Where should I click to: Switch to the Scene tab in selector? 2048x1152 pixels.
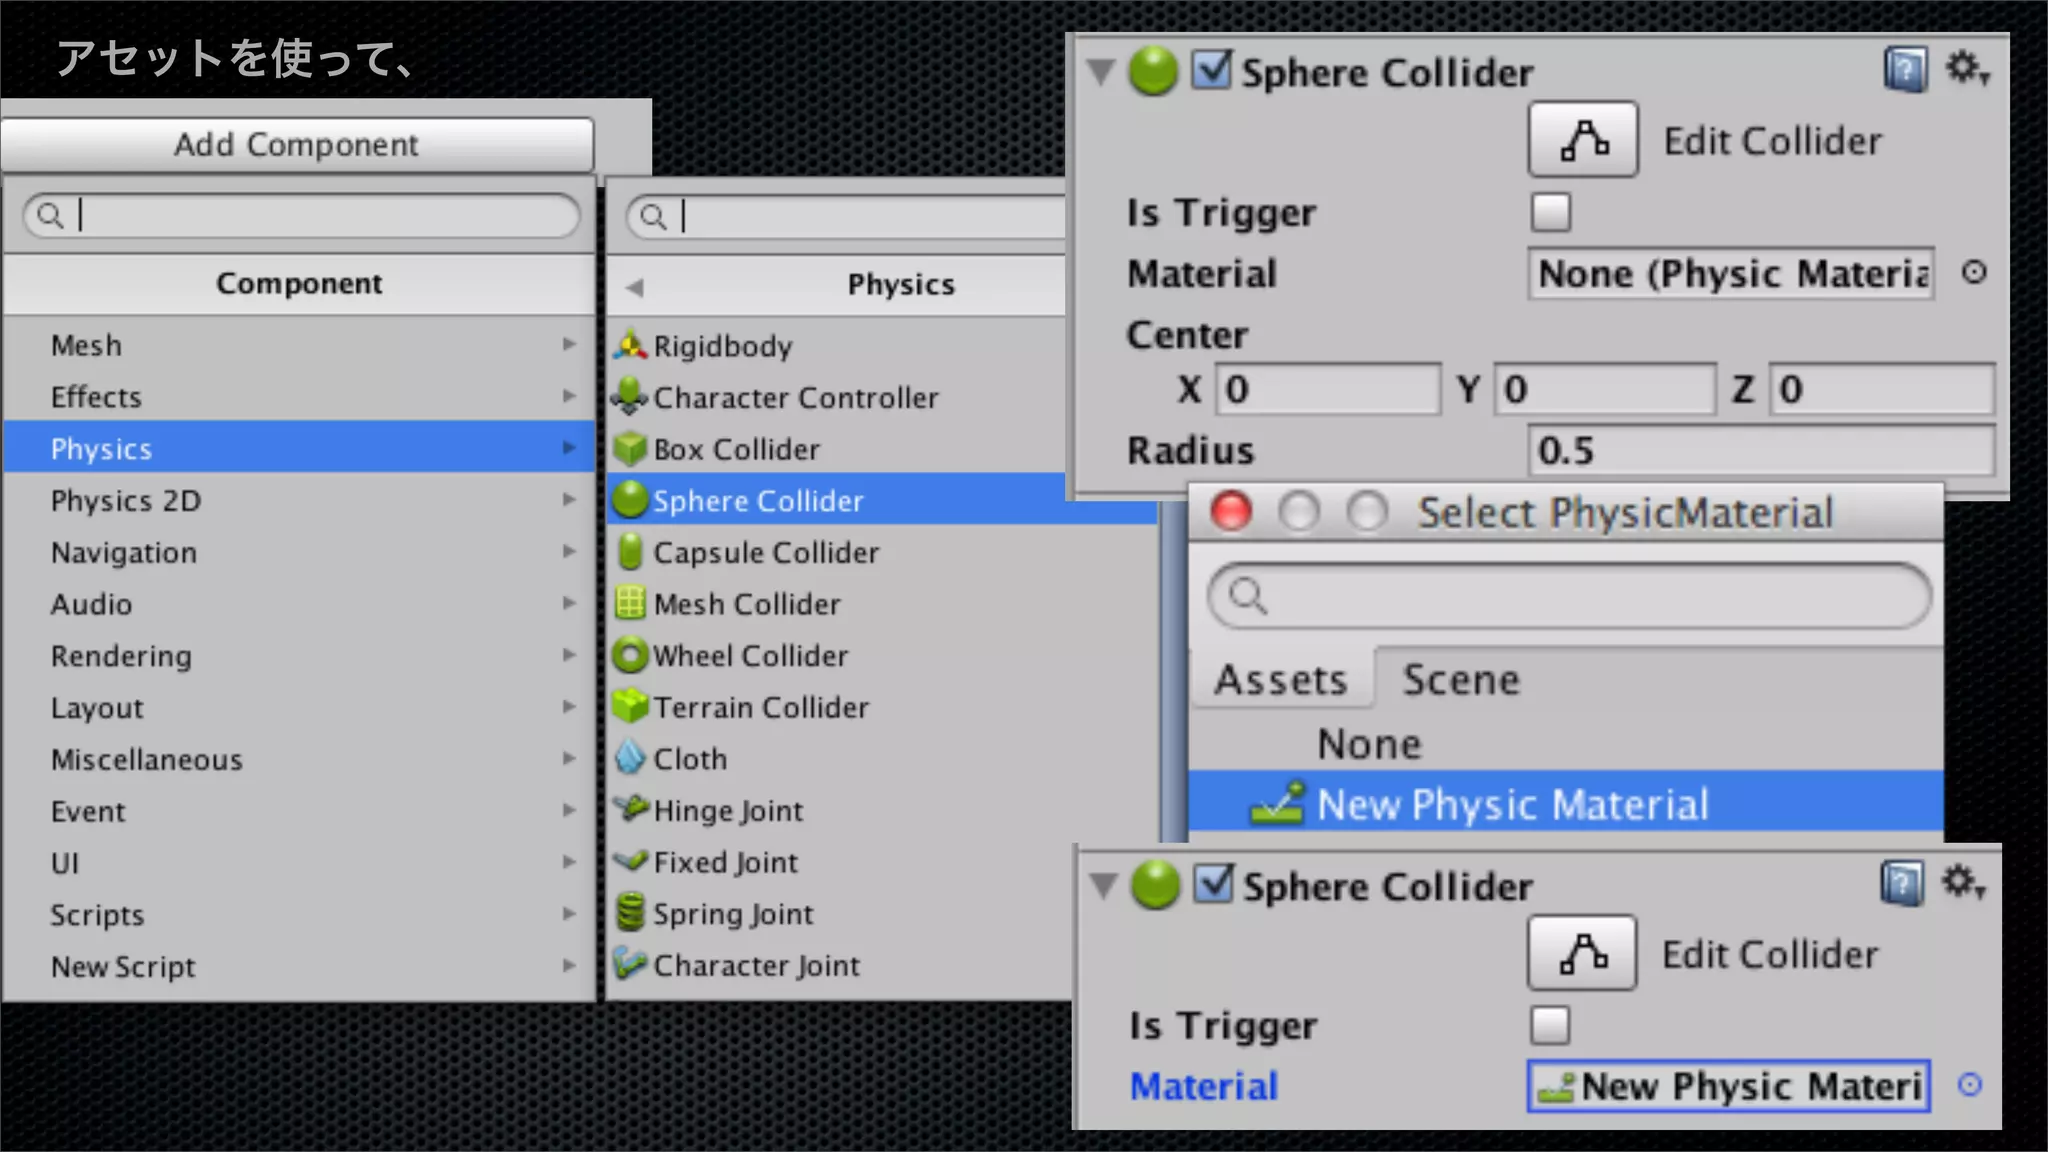click(1461, 680)
